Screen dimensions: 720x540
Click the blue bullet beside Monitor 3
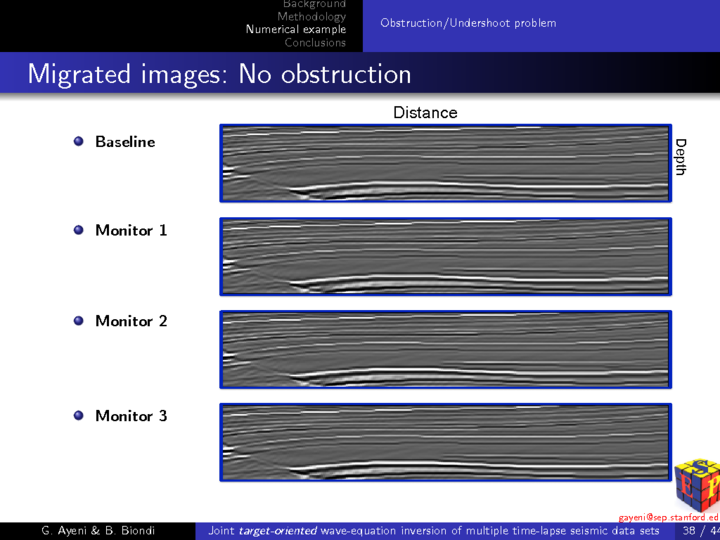coord(79,415)
